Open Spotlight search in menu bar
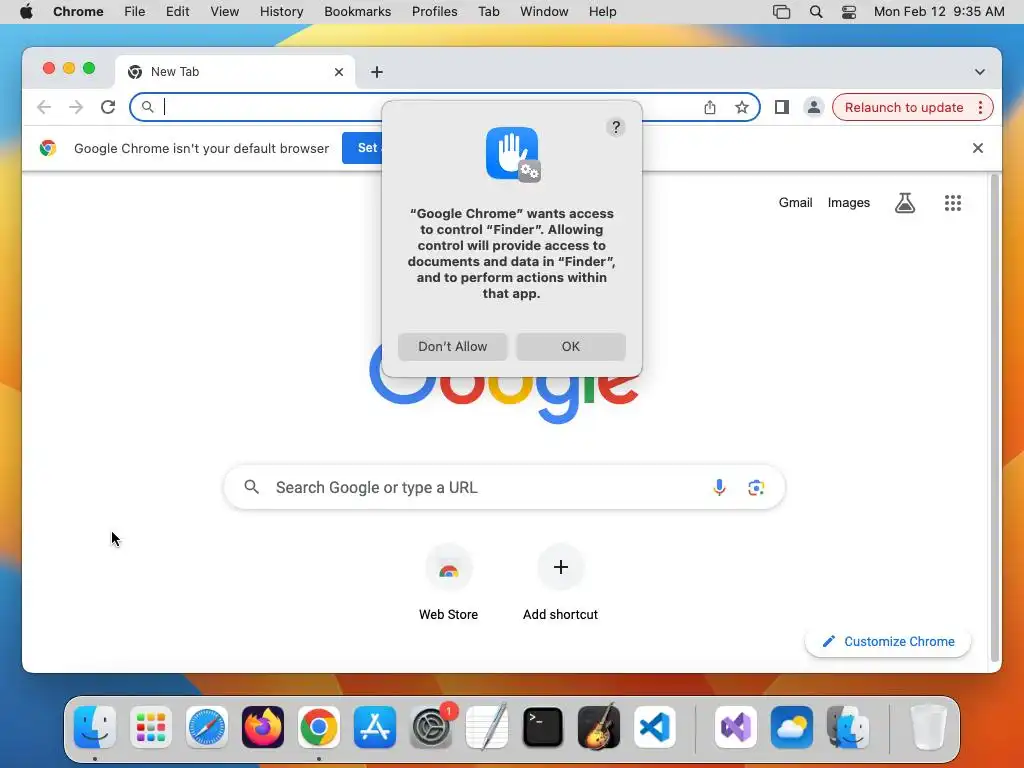1024x768 pixels. pos(816,12)
